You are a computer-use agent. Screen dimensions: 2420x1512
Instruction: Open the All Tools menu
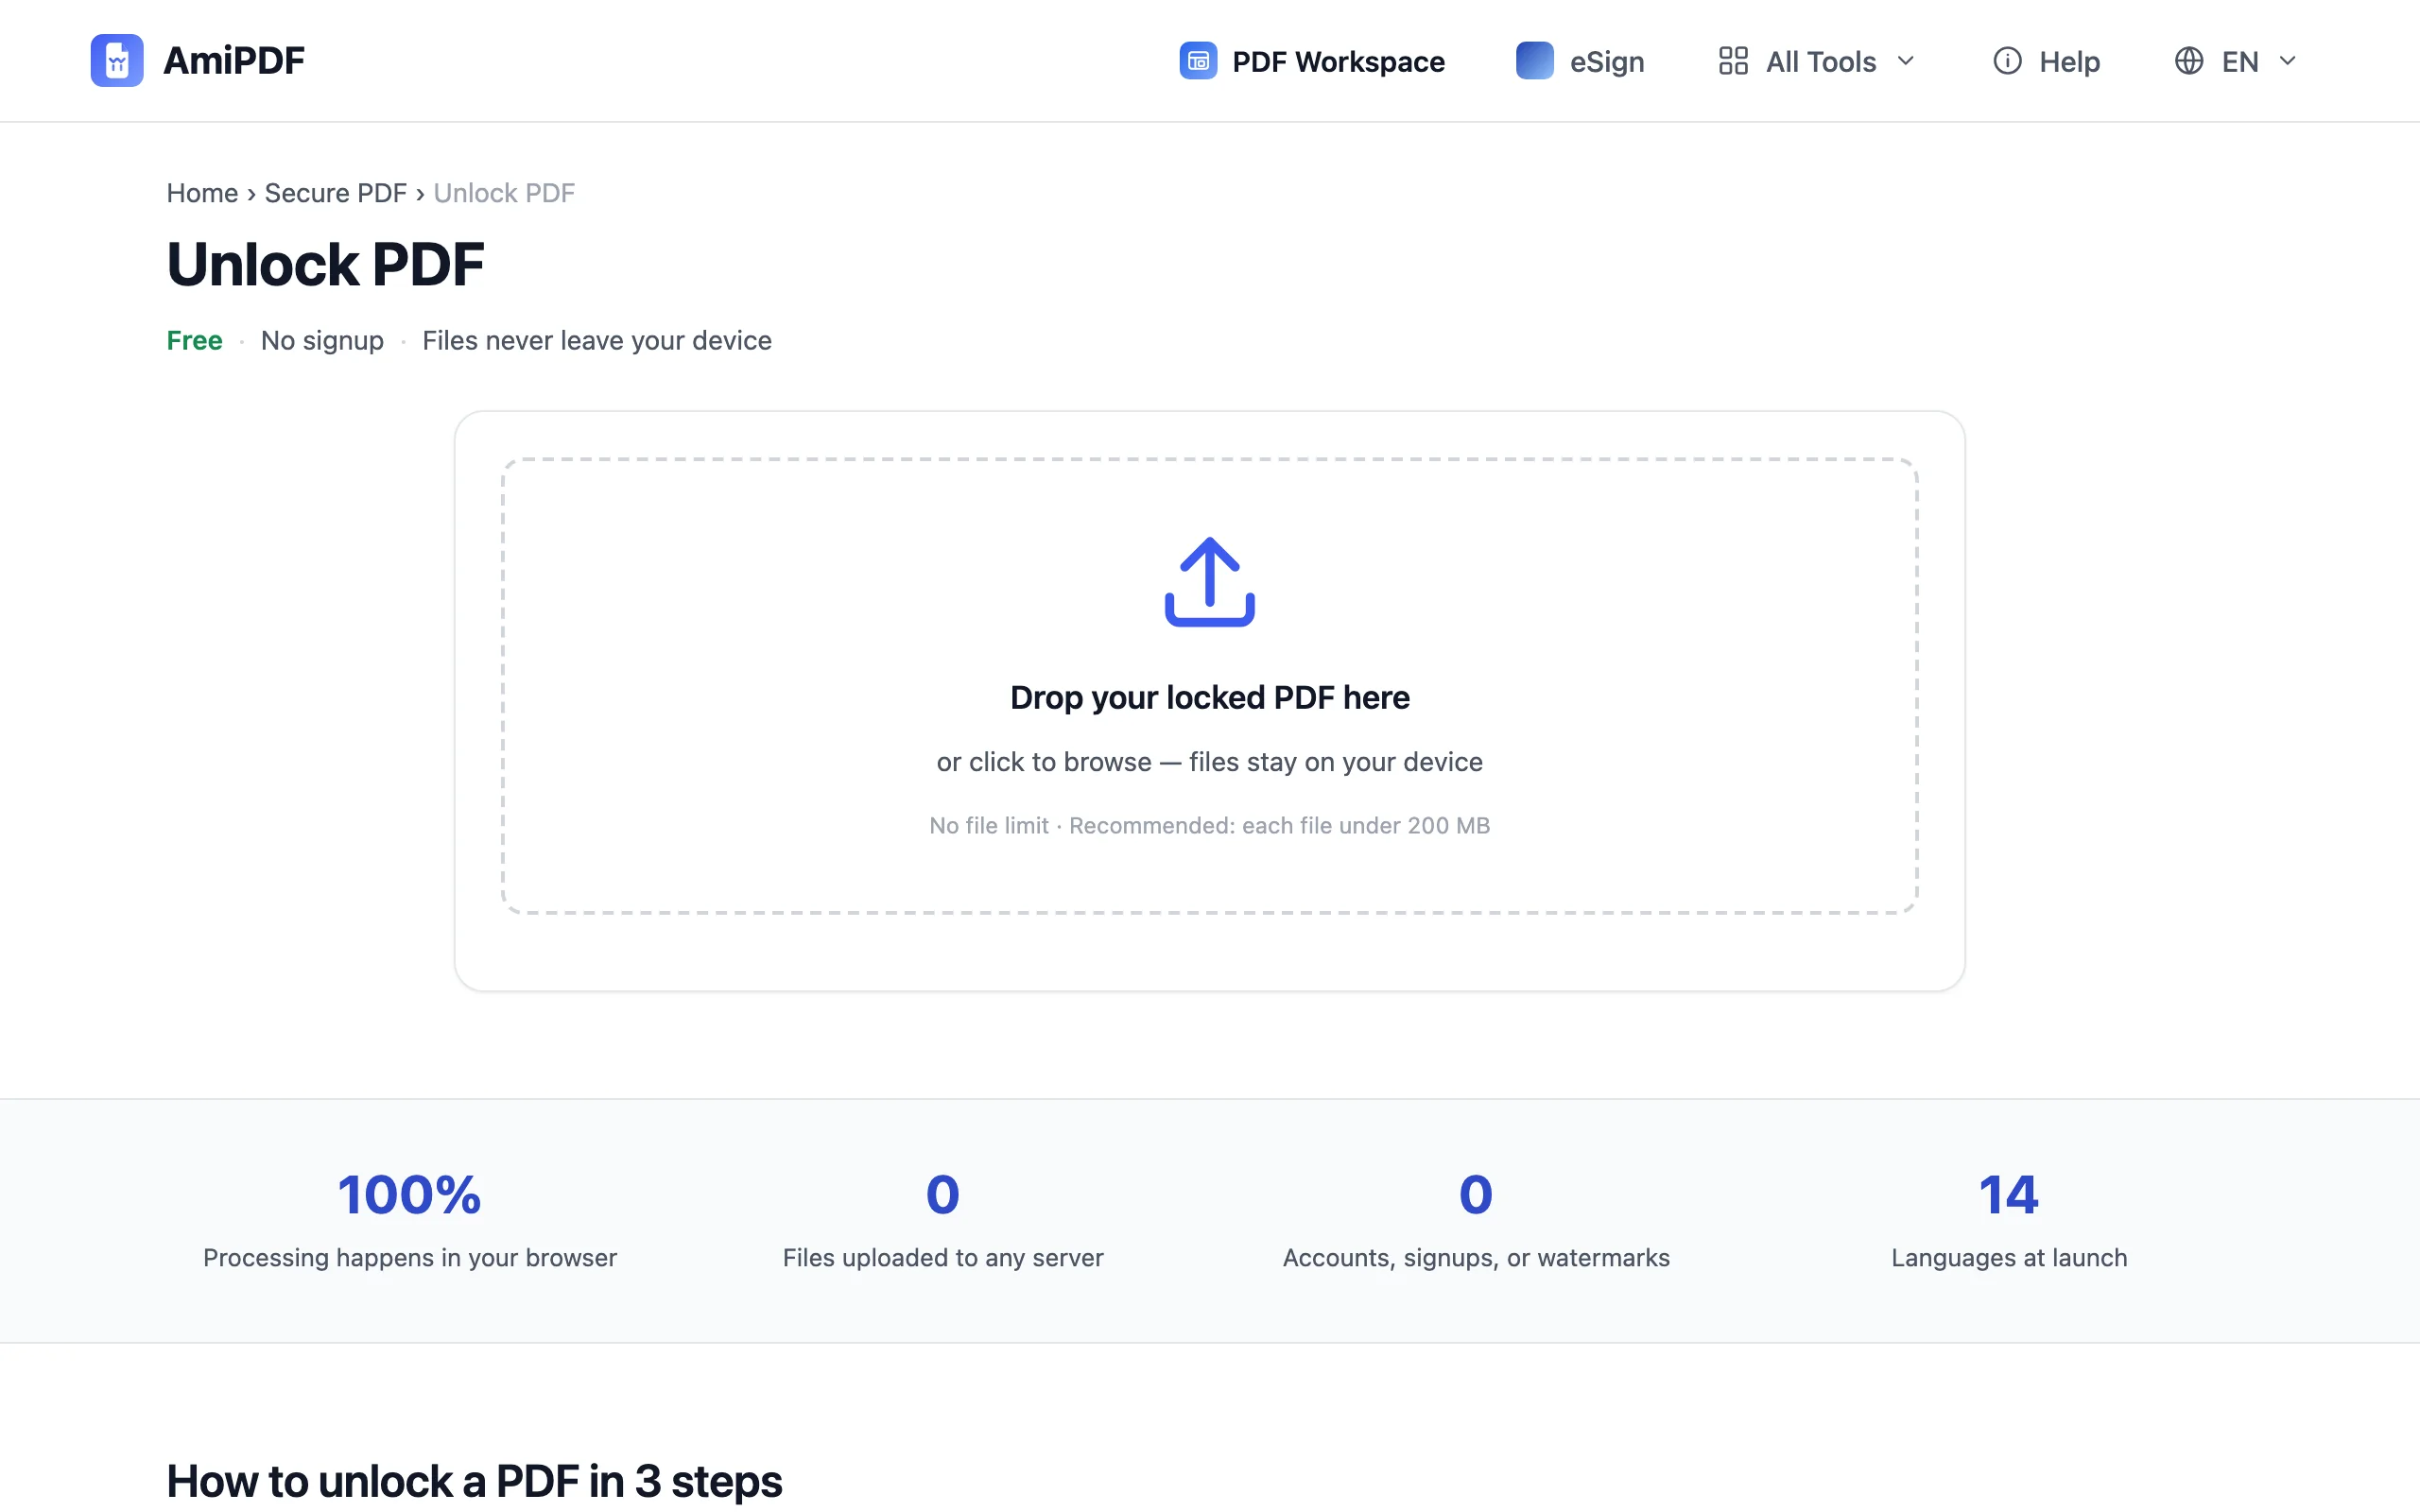[1817, 61]
